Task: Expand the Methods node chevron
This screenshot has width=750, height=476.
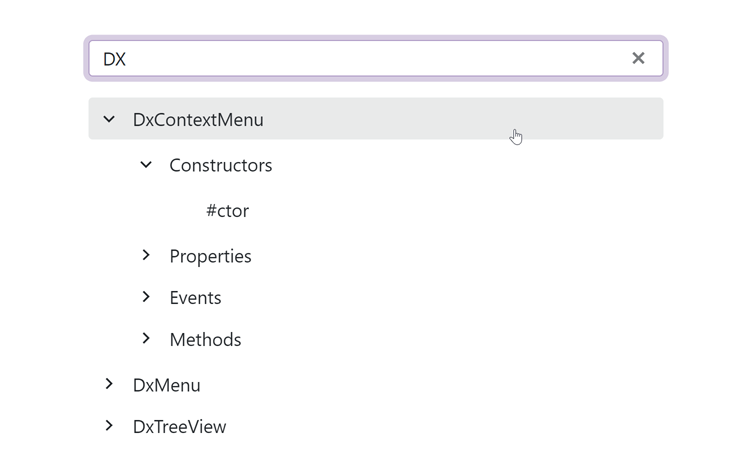Action: click(146, 339)
